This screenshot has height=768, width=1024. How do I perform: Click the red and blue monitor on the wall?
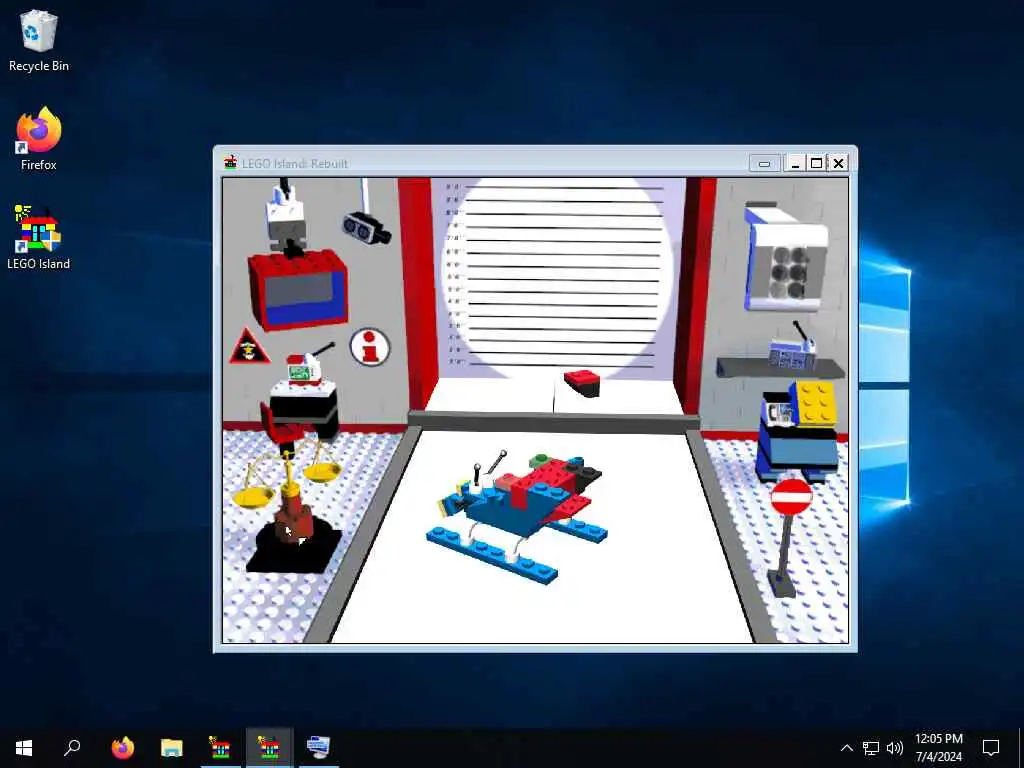(x=298, y=290)
